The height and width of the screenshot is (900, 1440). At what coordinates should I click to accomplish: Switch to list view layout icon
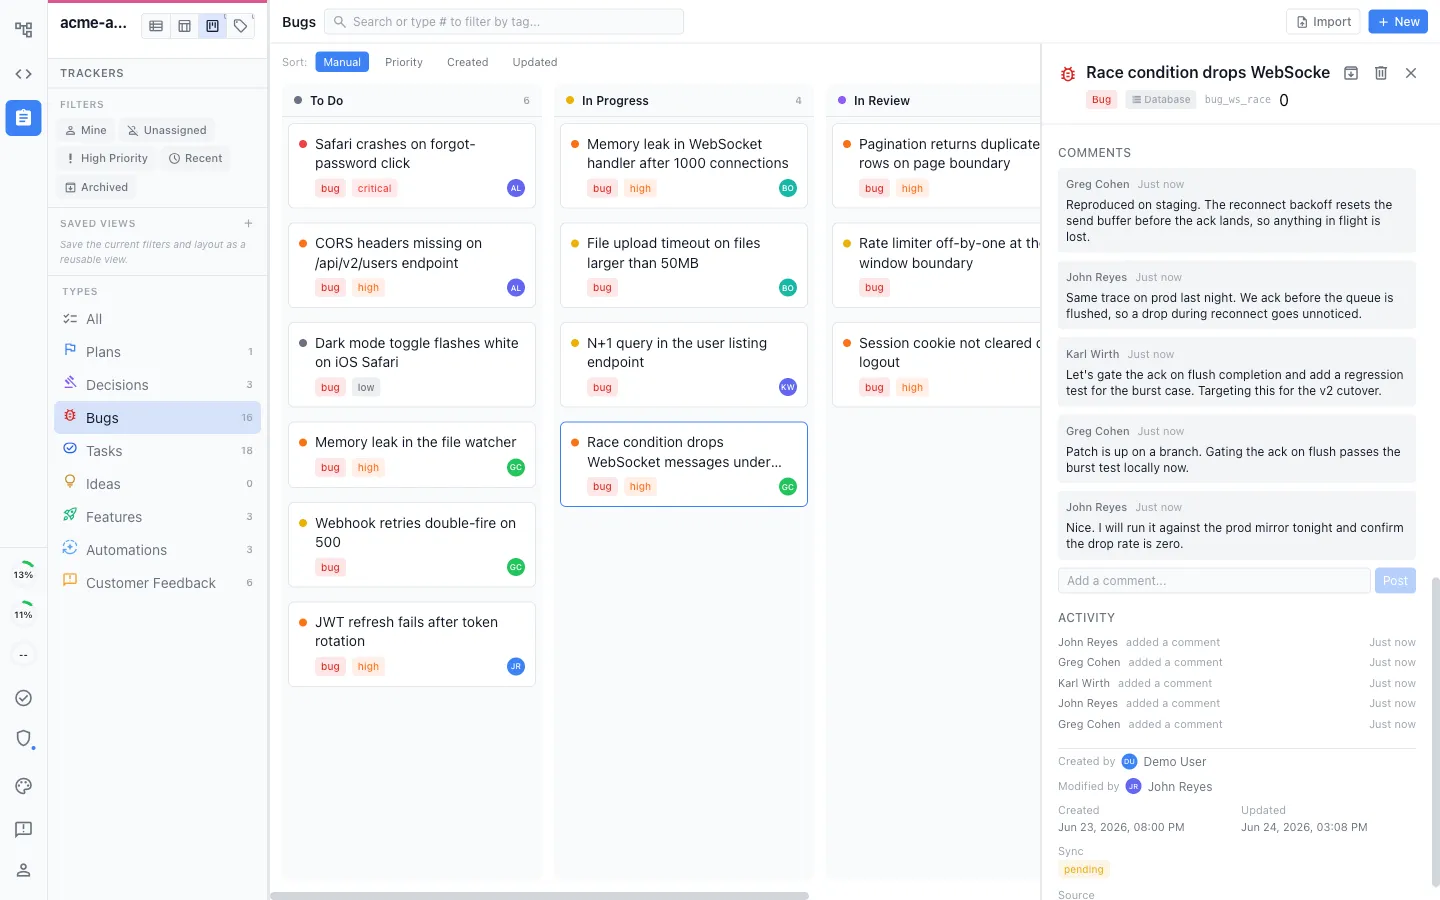[156, 26]
